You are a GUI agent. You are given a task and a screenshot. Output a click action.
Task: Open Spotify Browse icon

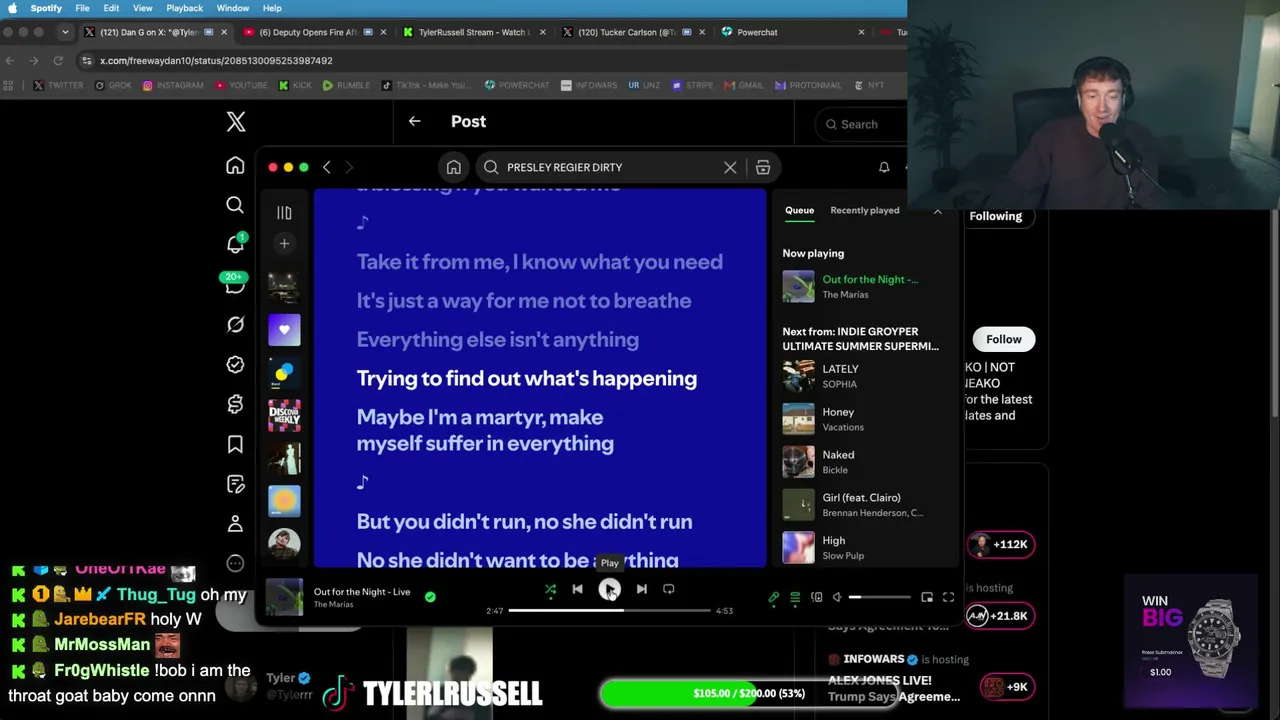[763, 167]
